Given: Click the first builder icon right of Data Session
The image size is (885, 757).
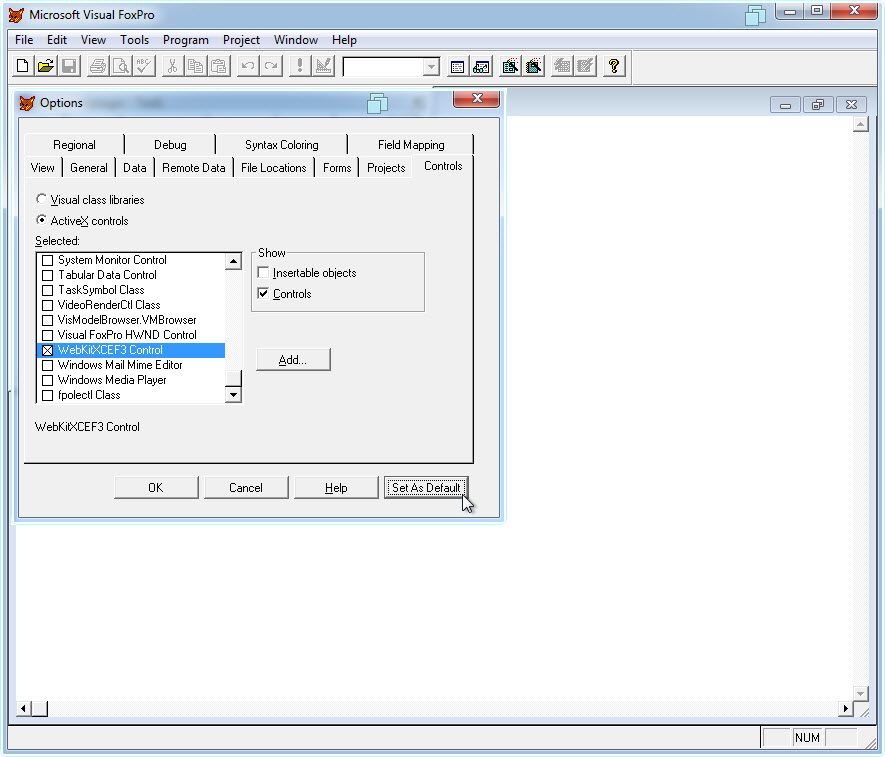Looking at the screenshot, I should click(x=510, y=67).
